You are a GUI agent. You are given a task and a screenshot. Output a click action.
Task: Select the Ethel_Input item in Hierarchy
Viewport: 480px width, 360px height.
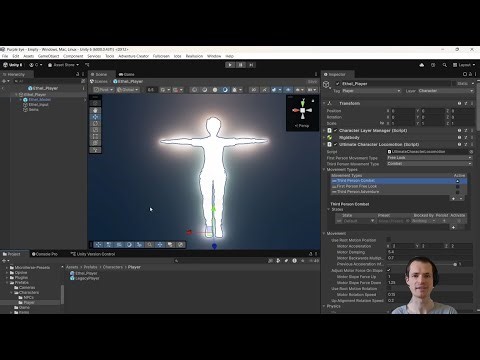pos(38,105)
